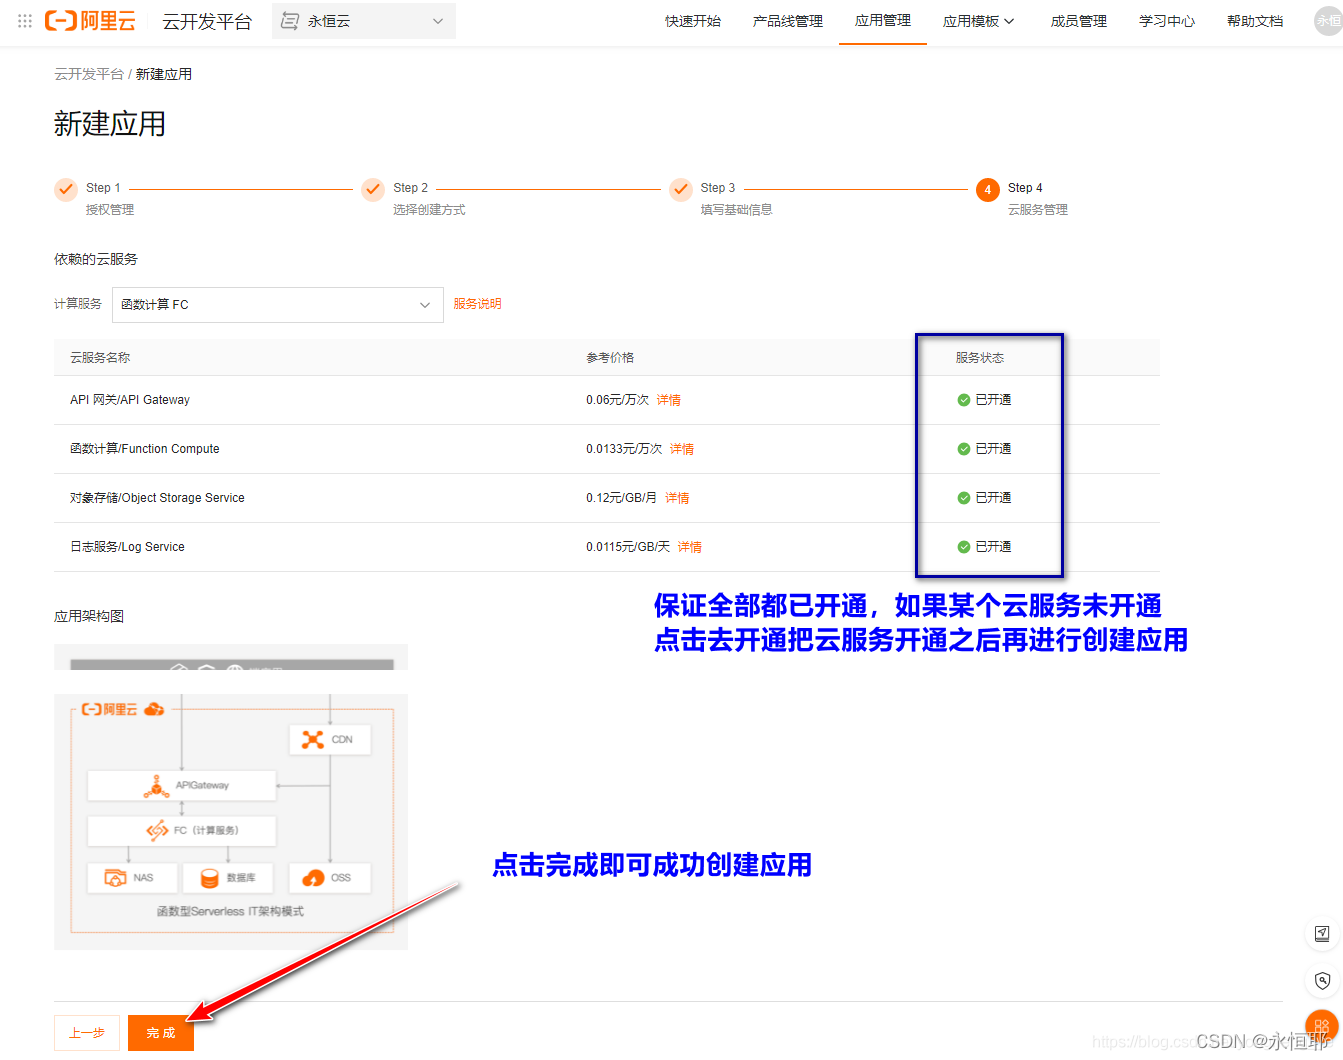The image size is (1343, 1060).
Task: Click the 日志服务/Log Service row name
Action: point(127,547)
